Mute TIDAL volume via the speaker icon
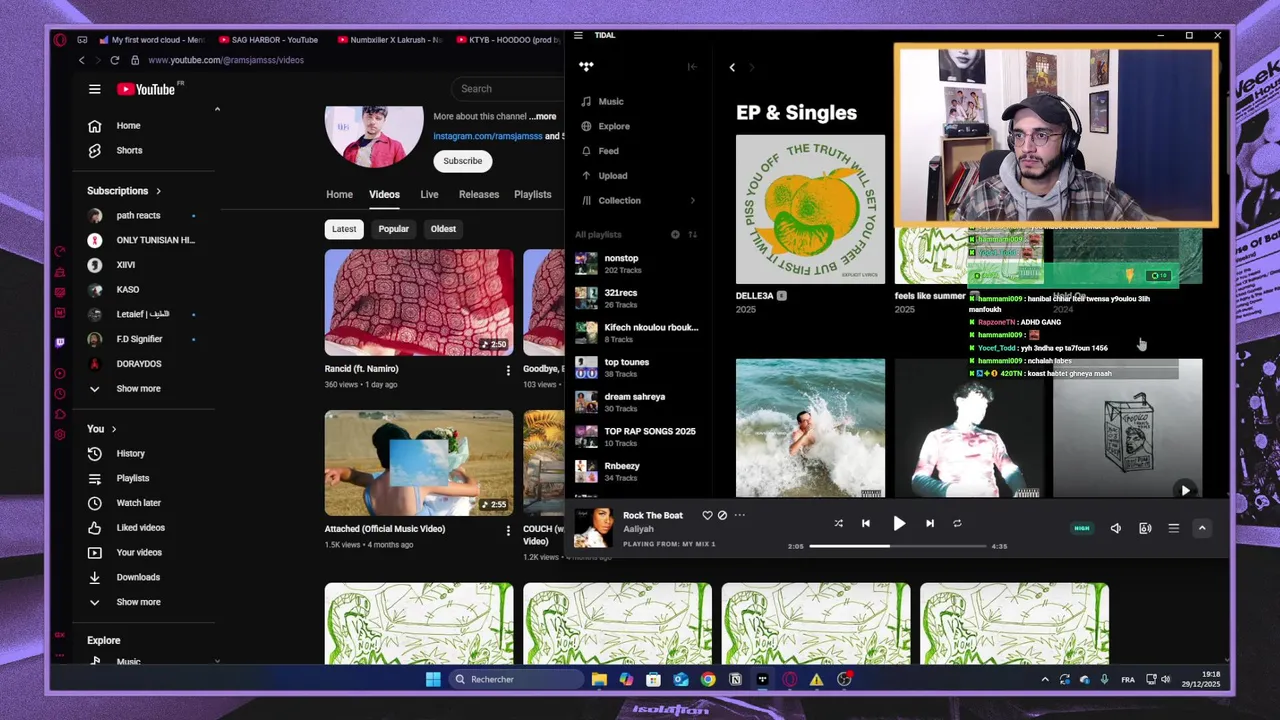The width and height of the screenshot is (1280, 720). 1116,528
